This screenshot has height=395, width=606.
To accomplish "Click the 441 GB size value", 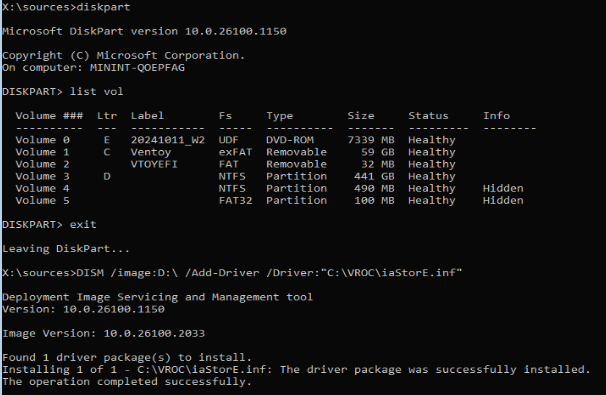I will tap(374, 176).
